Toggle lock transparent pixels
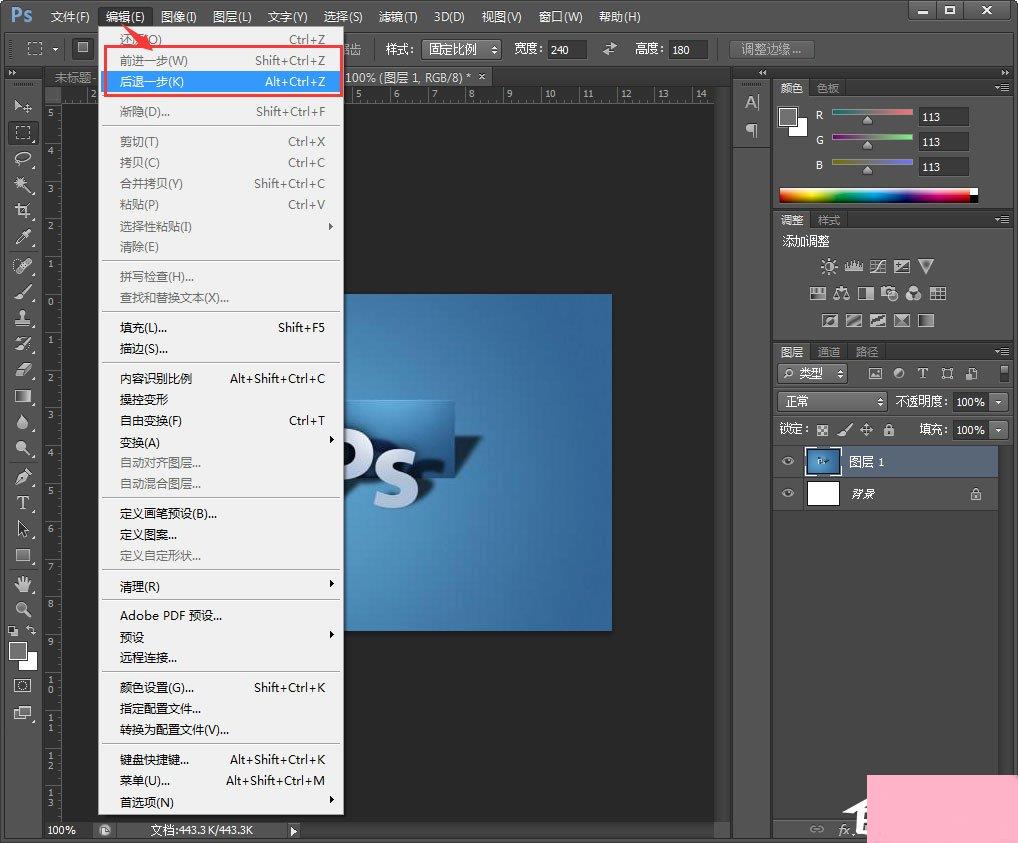Viewport: 1018px width, 843px height. click(822, 430)
